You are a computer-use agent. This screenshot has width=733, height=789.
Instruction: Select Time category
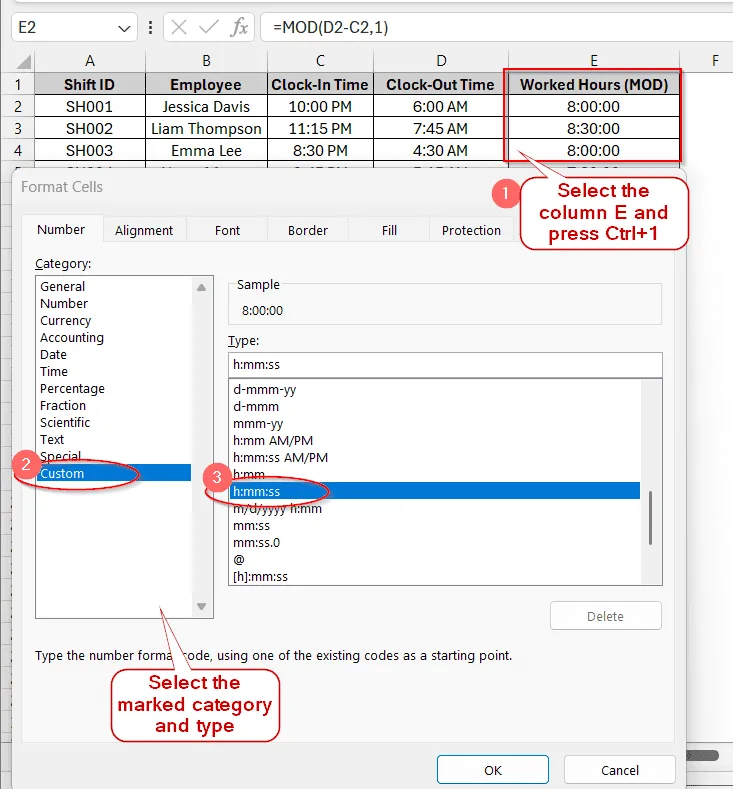click(x=115, y=371)
